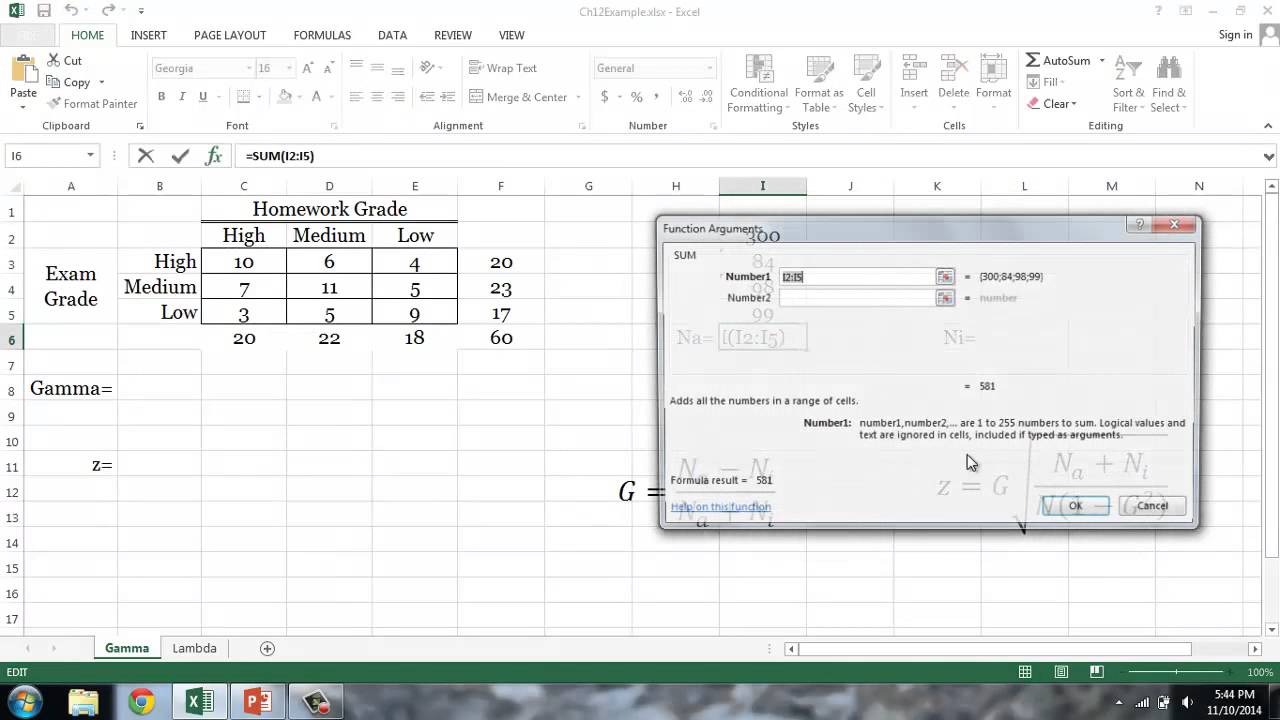
Task: Switch to the Lambda sheet tab
Action: 194,648
